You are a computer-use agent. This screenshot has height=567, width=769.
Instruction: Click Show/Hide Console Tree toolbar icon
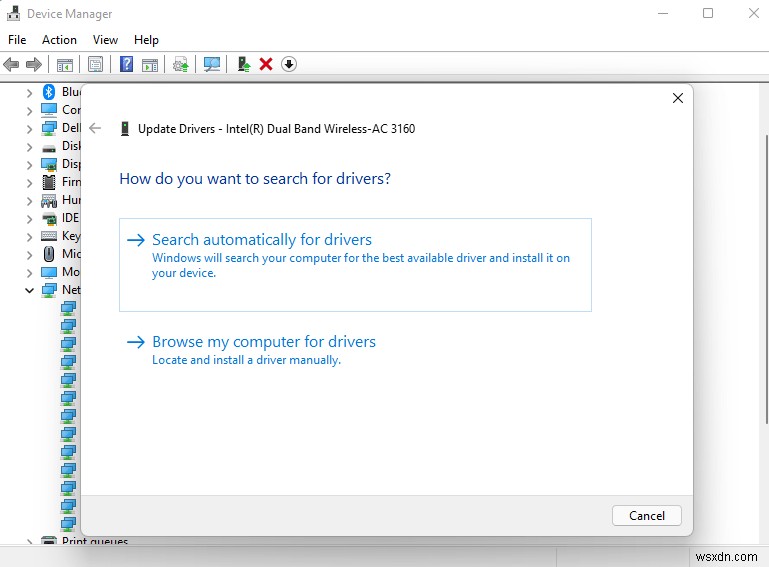click(x=65, y=64)
